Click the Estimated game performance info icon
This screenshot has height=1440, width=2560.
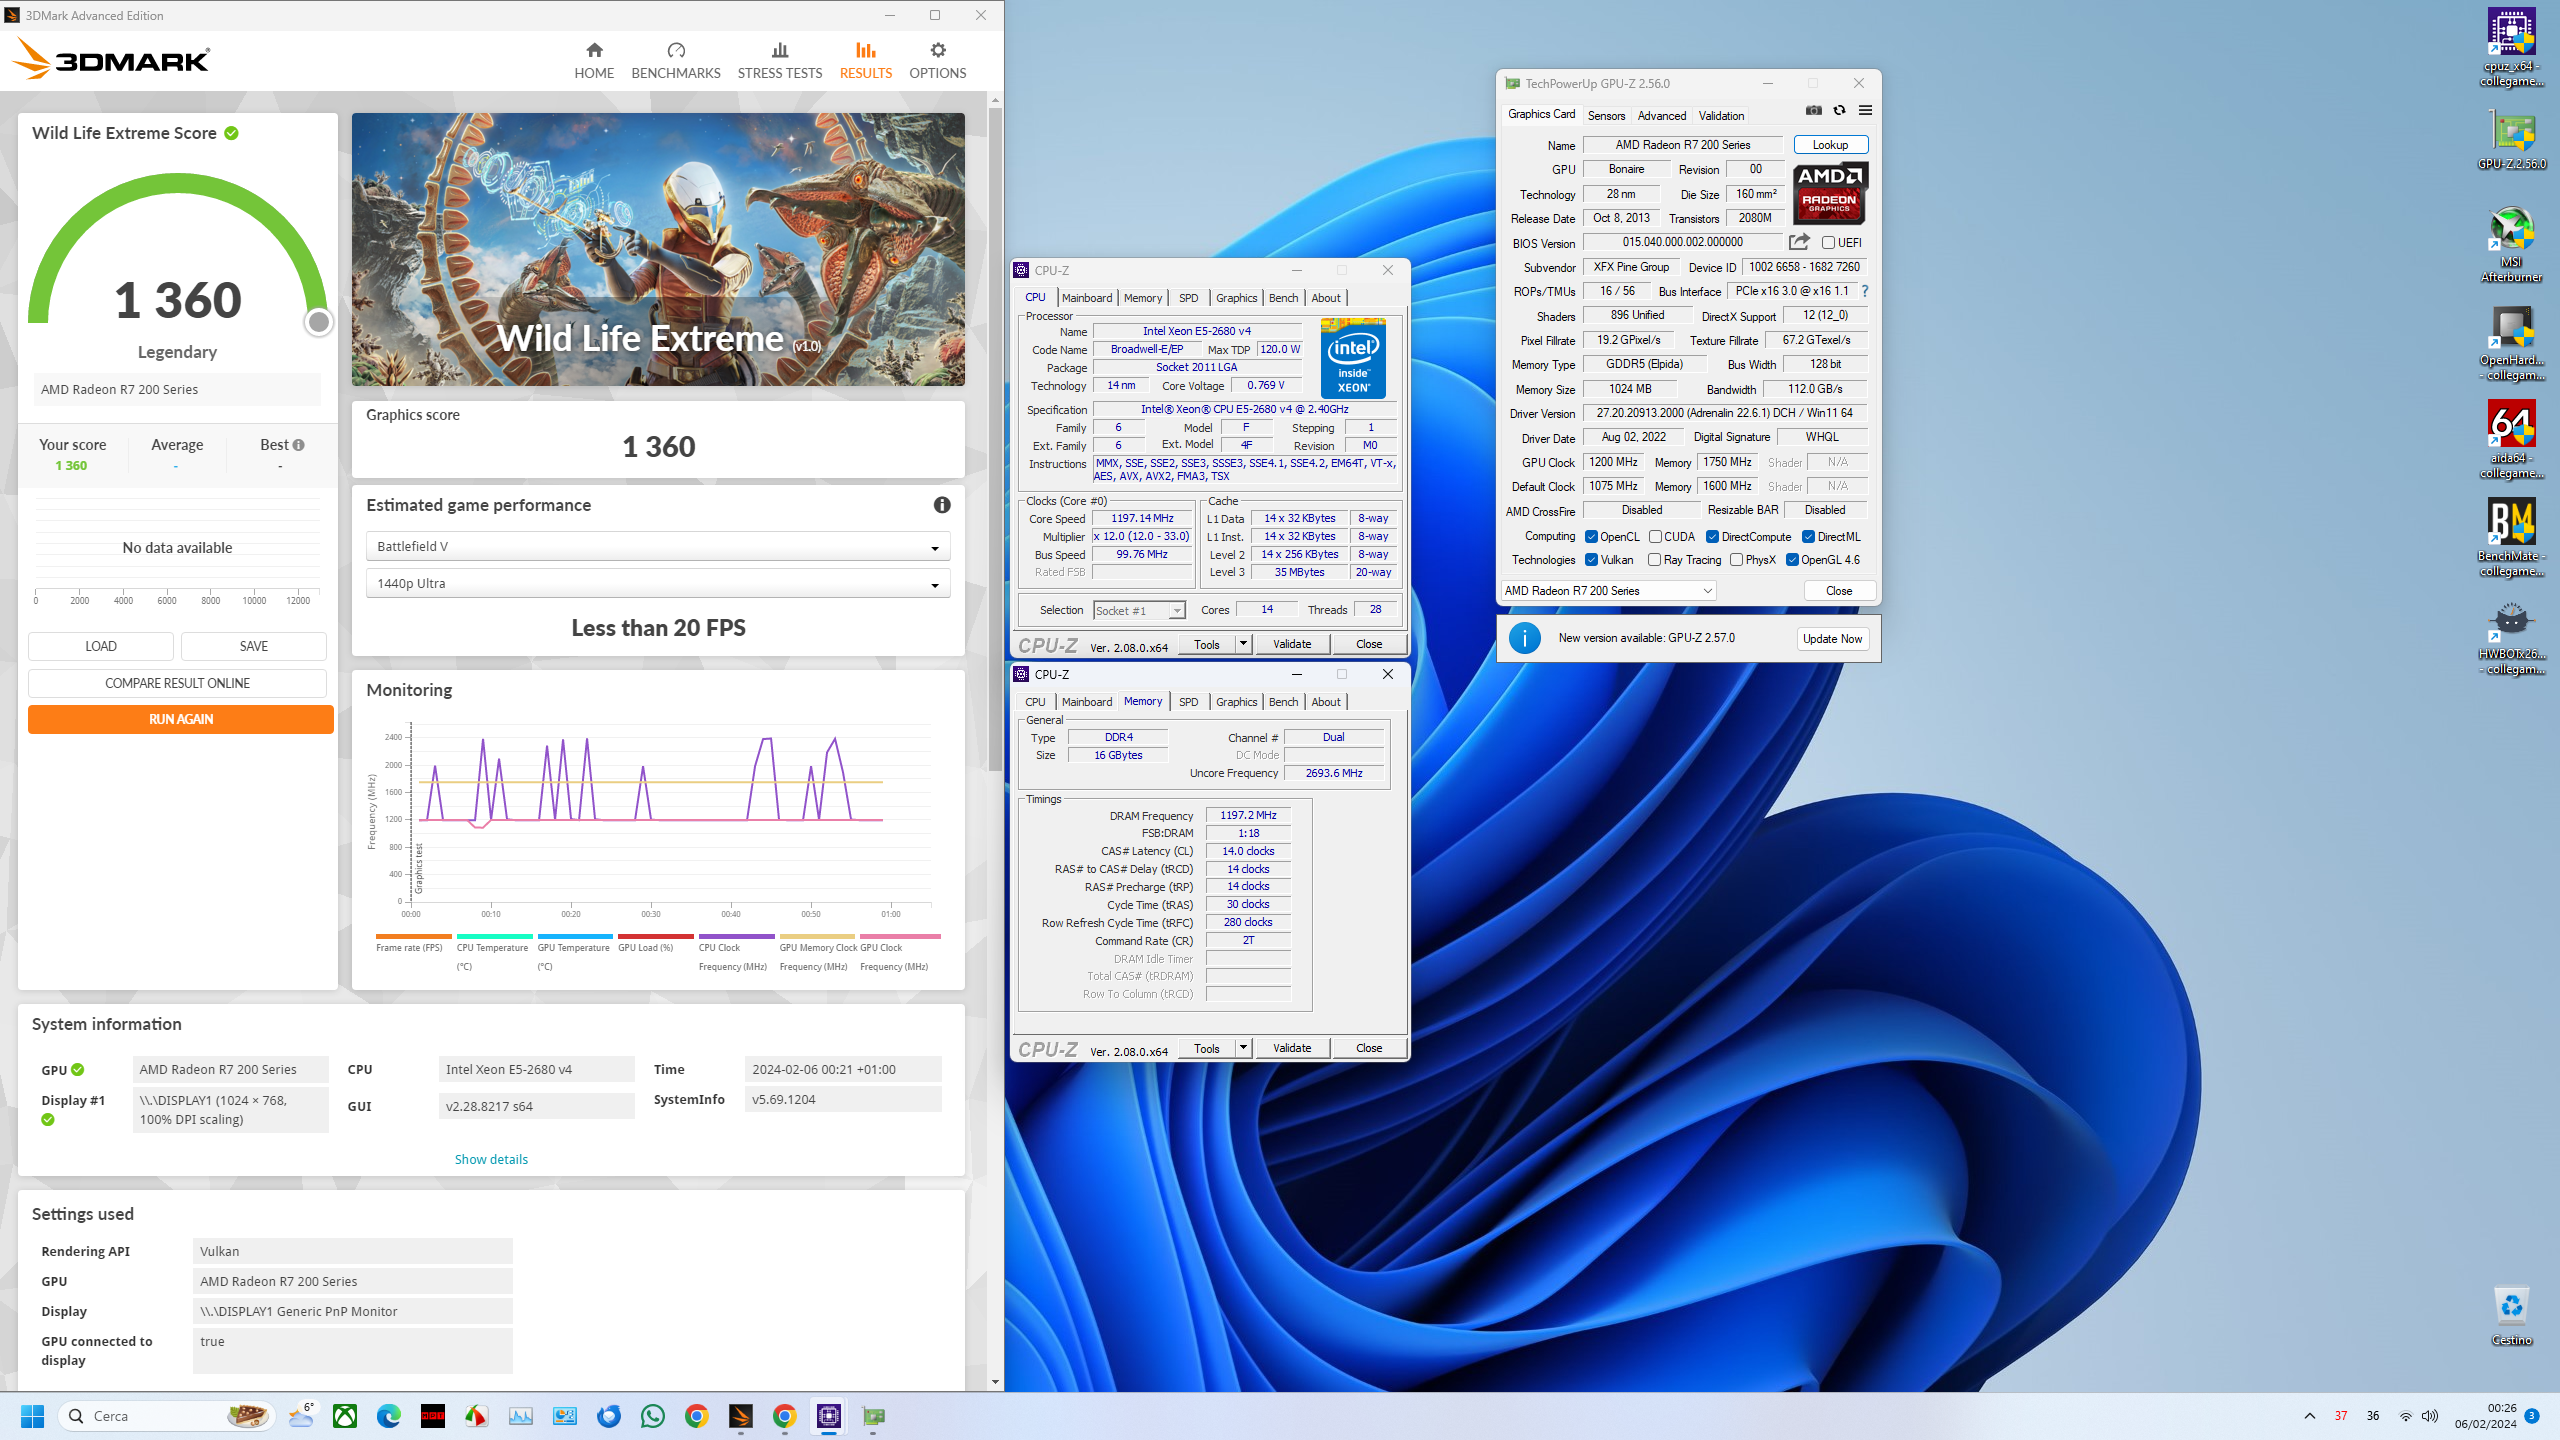[x=942, y=505]
